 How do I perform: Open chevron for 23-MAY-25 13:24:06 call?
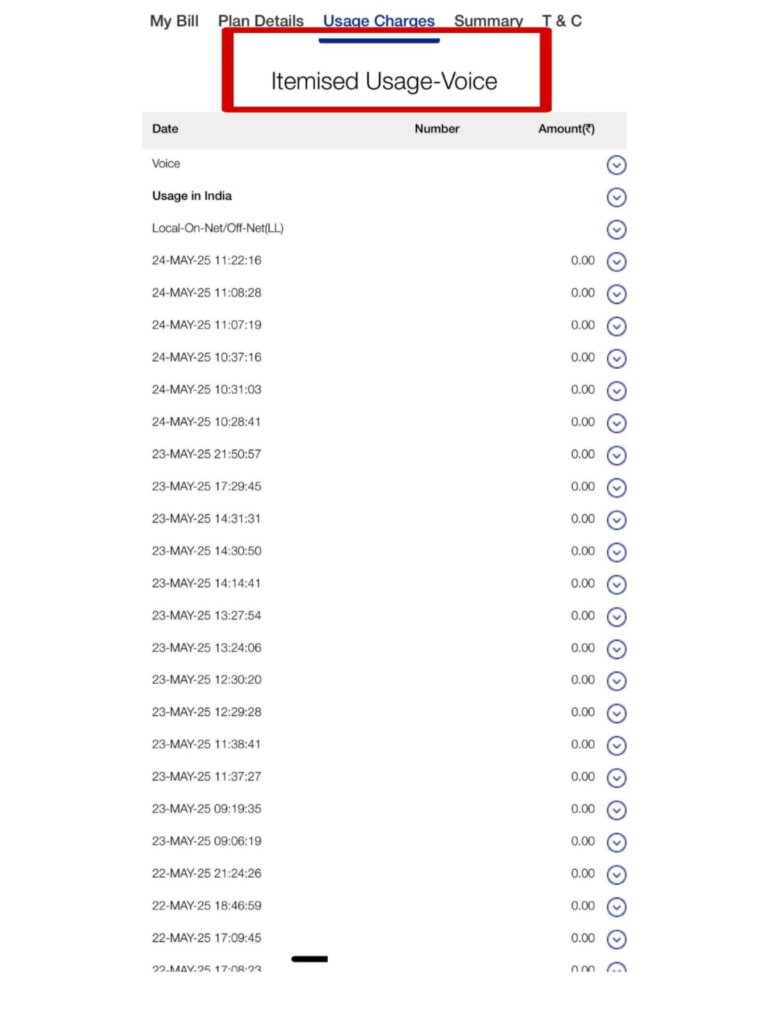616,649
